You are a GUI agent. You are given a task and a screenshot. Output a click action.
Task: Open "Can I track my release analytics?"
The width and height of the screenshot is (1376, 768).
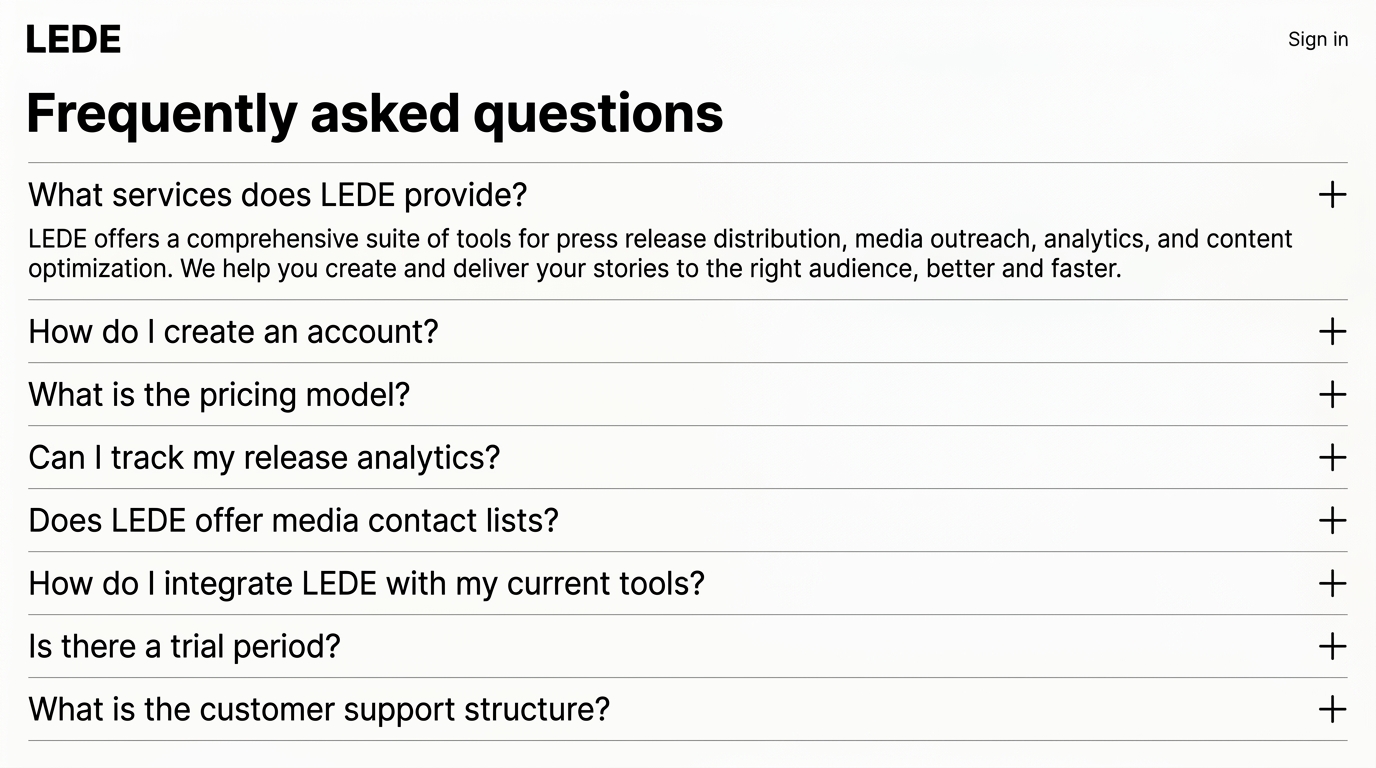coord(264,458)
